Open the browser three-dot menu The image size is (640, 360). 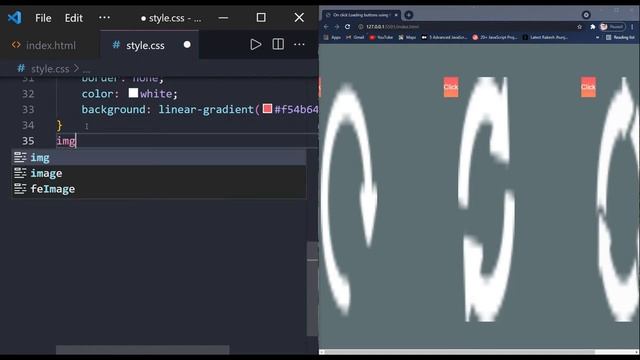pos(632,27)
